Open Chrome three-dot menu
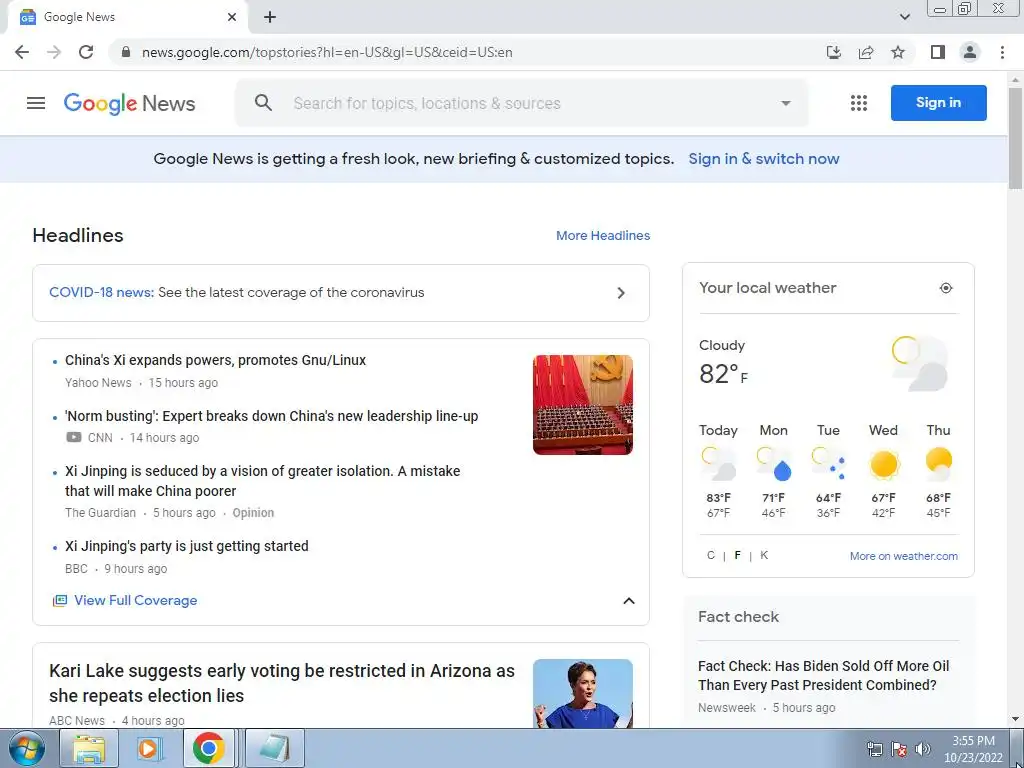Screen dimensions: 1024x768 (x=1002, y=52)
